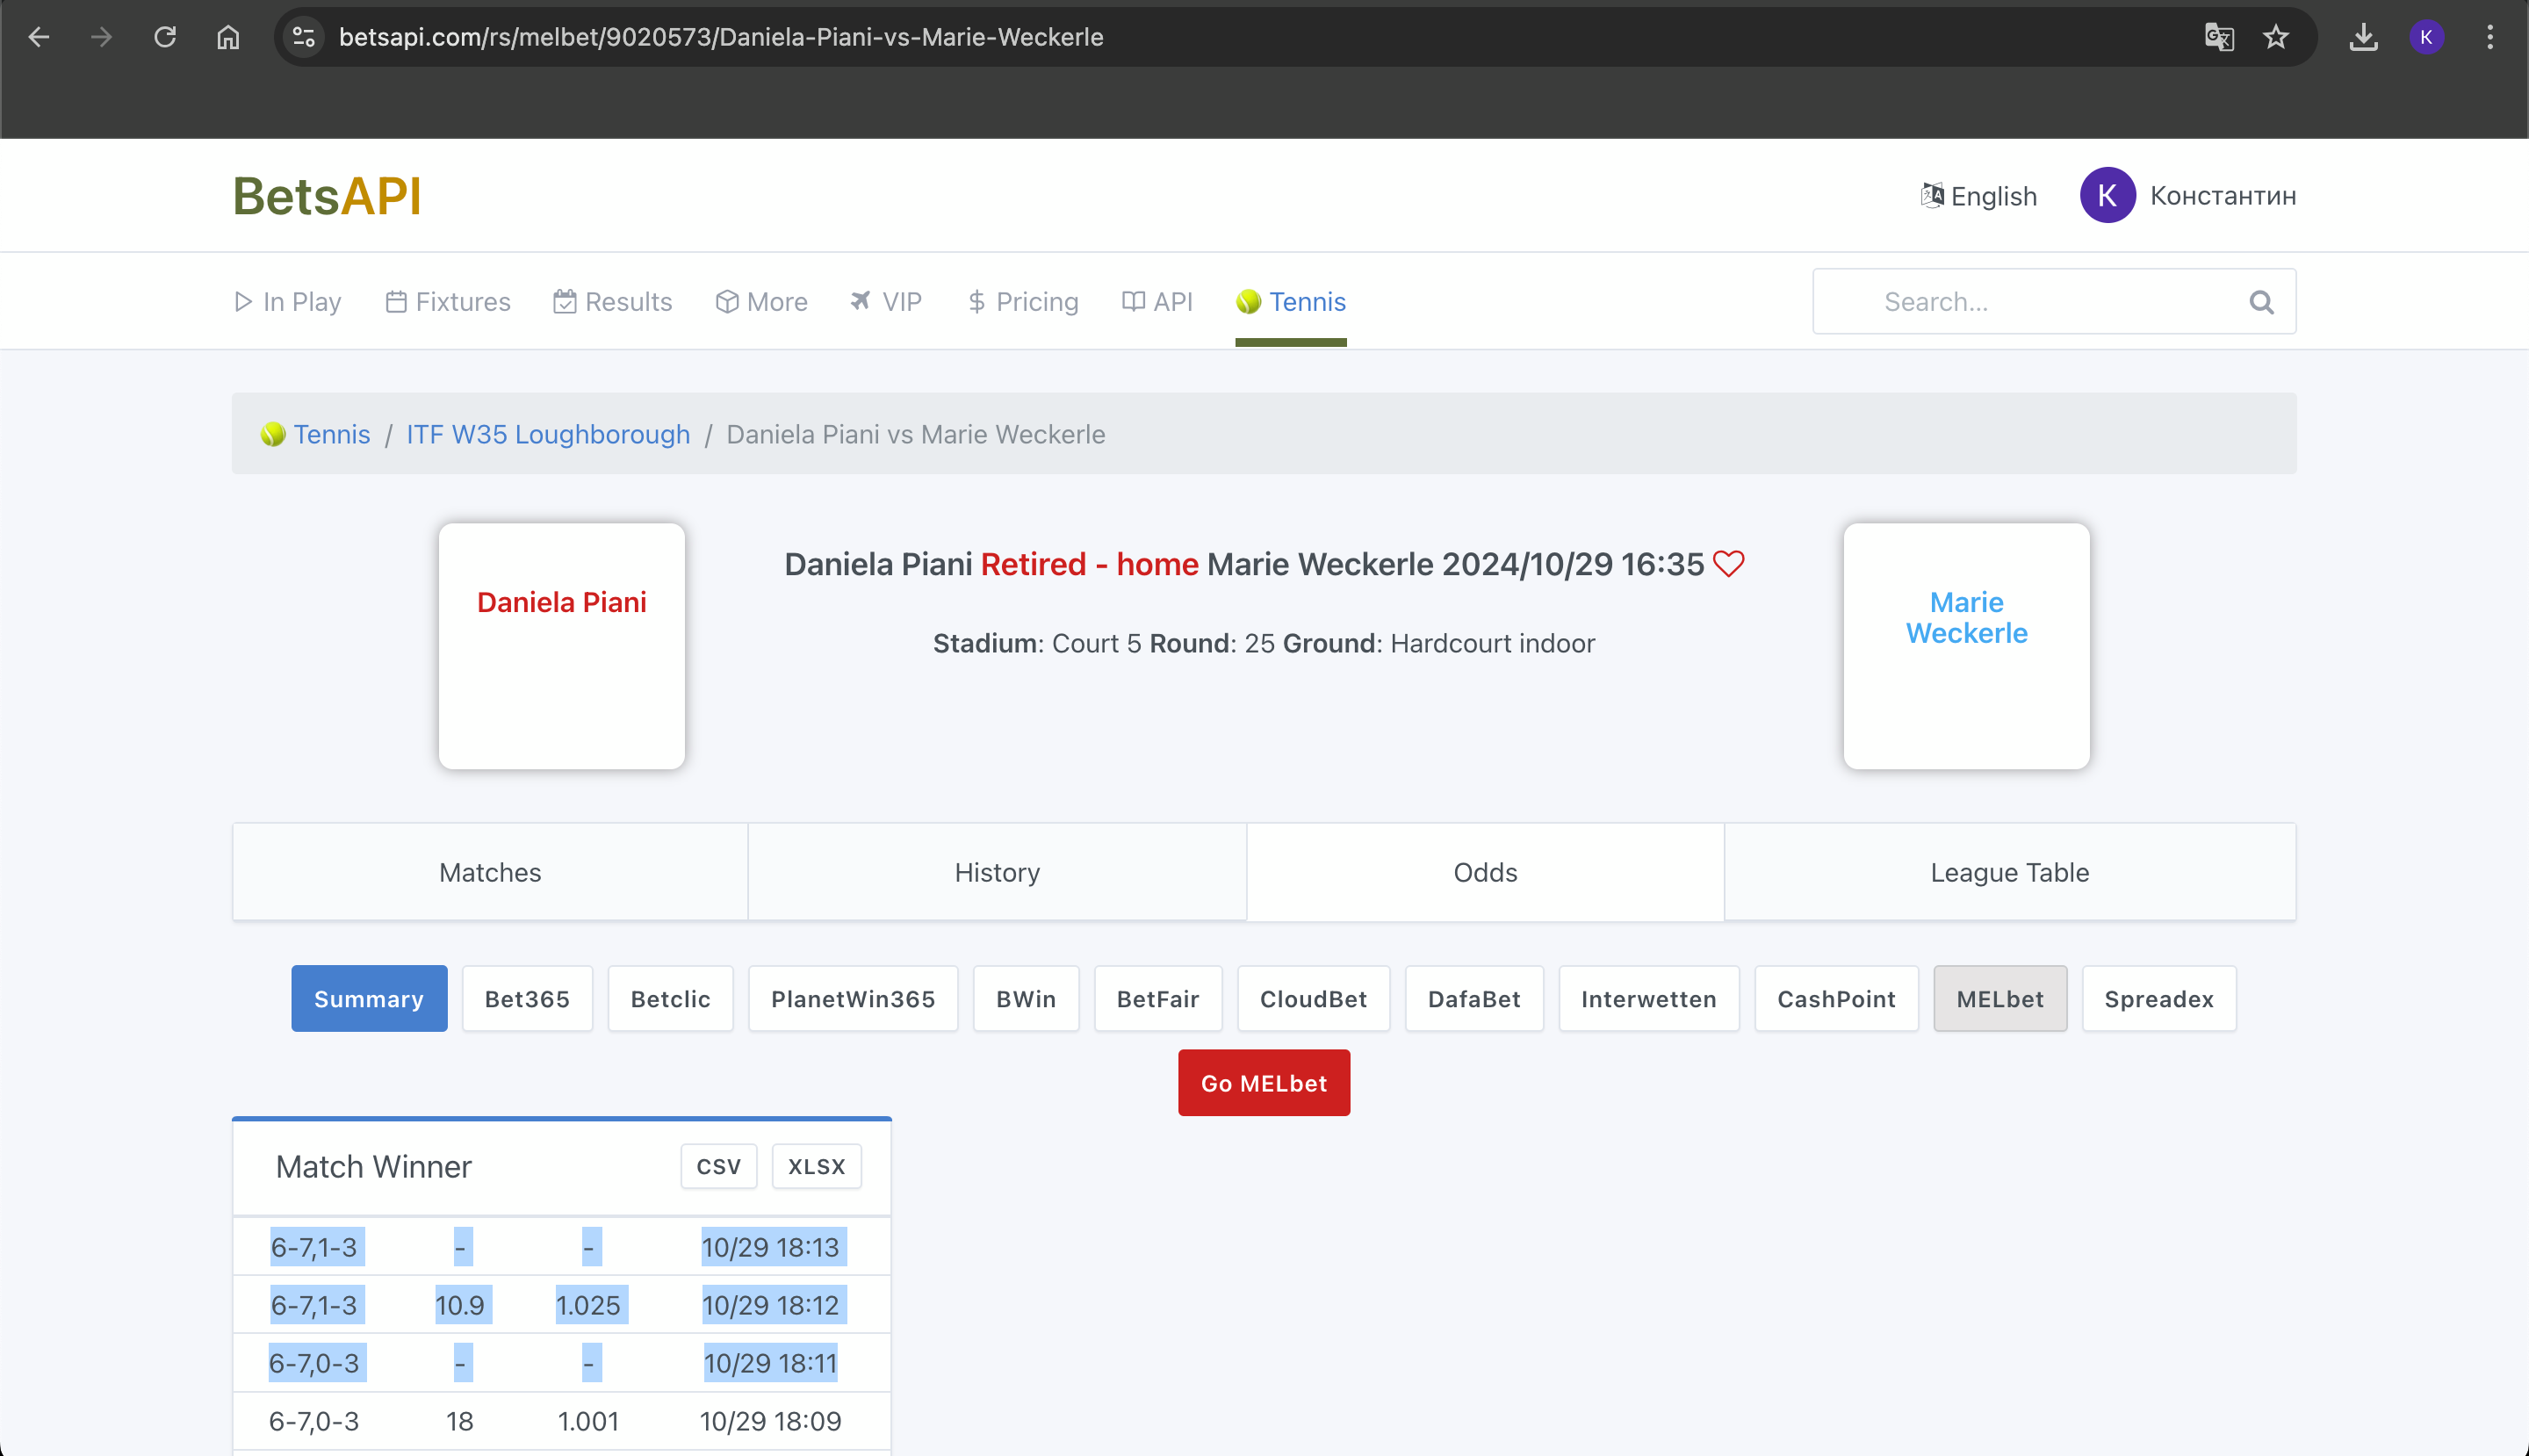Click the browser home icon

point(228,37)
